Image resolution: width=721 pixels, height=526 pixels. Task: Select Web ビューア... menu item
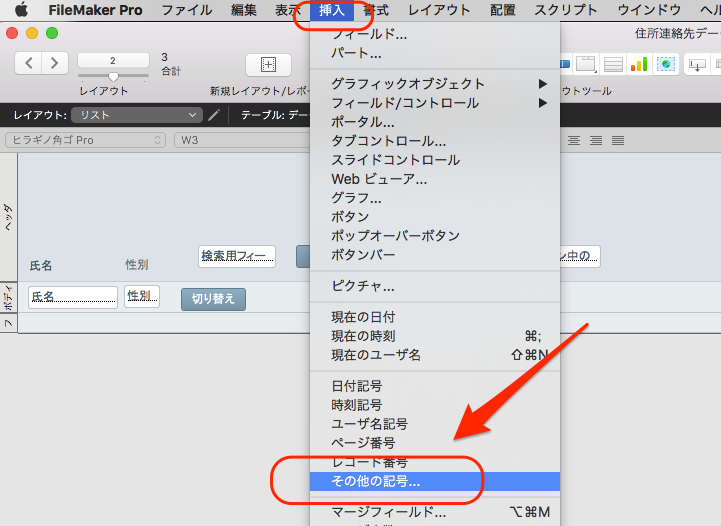(x=435, y=179)
